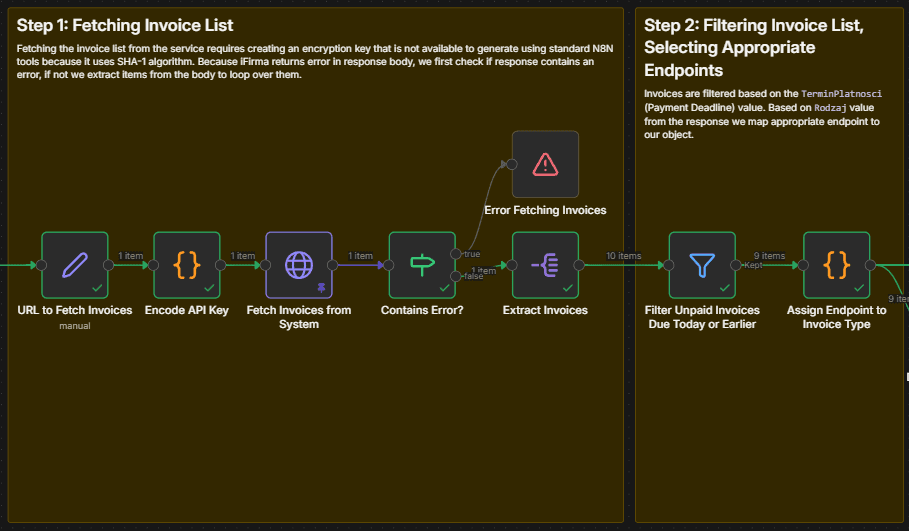Click the '9 items' label after Filter node
The image size is (909, 531).
[769, 256]
